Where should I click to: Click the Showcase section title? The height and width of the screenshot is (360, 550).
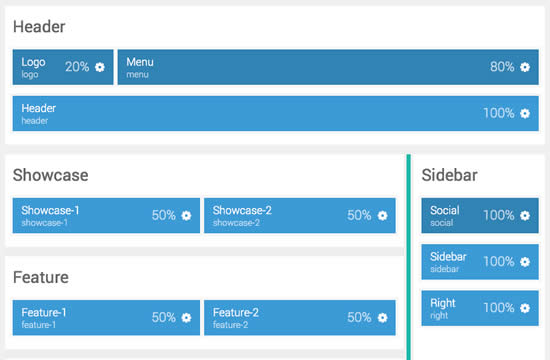point(51,175)
